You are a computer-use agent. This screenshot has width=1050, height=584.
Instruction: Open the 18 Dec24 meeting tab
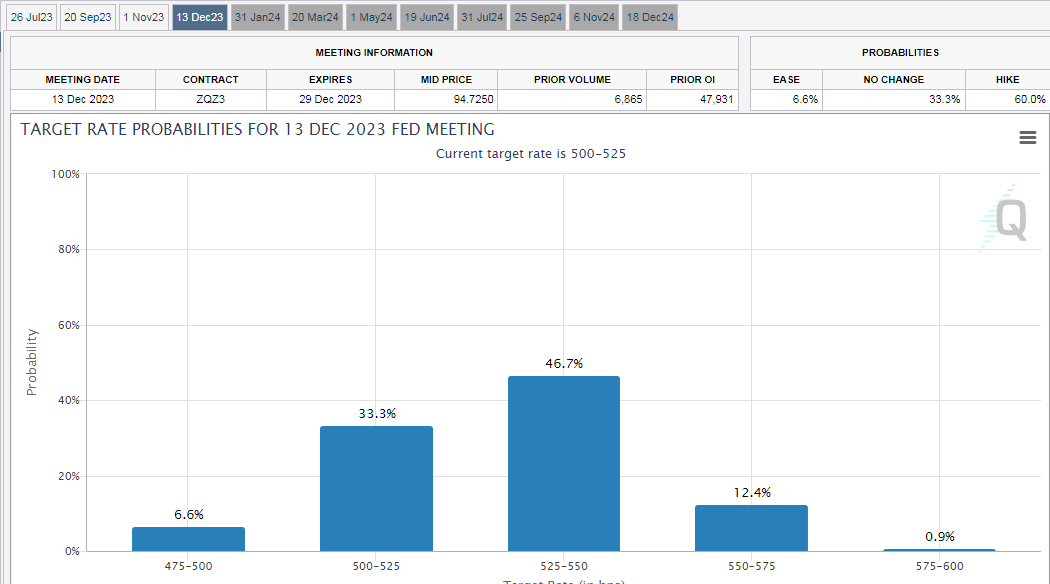[649, 16]
